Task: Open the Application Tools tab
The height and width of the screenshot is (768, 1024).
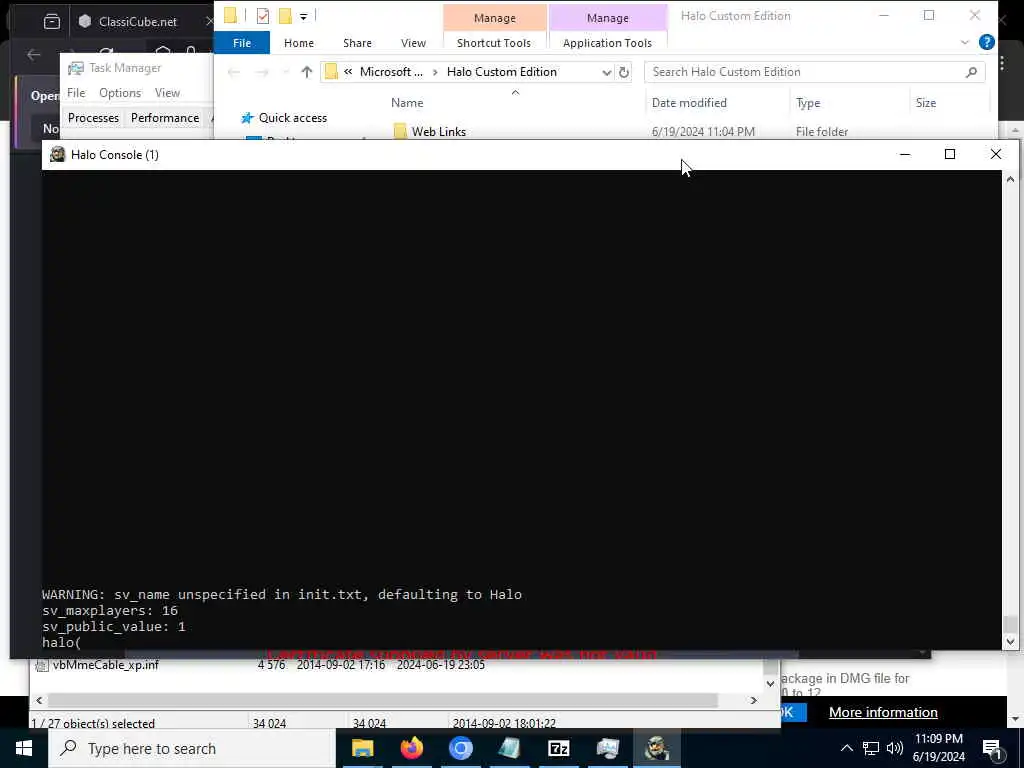Action: tap(607, 43)
